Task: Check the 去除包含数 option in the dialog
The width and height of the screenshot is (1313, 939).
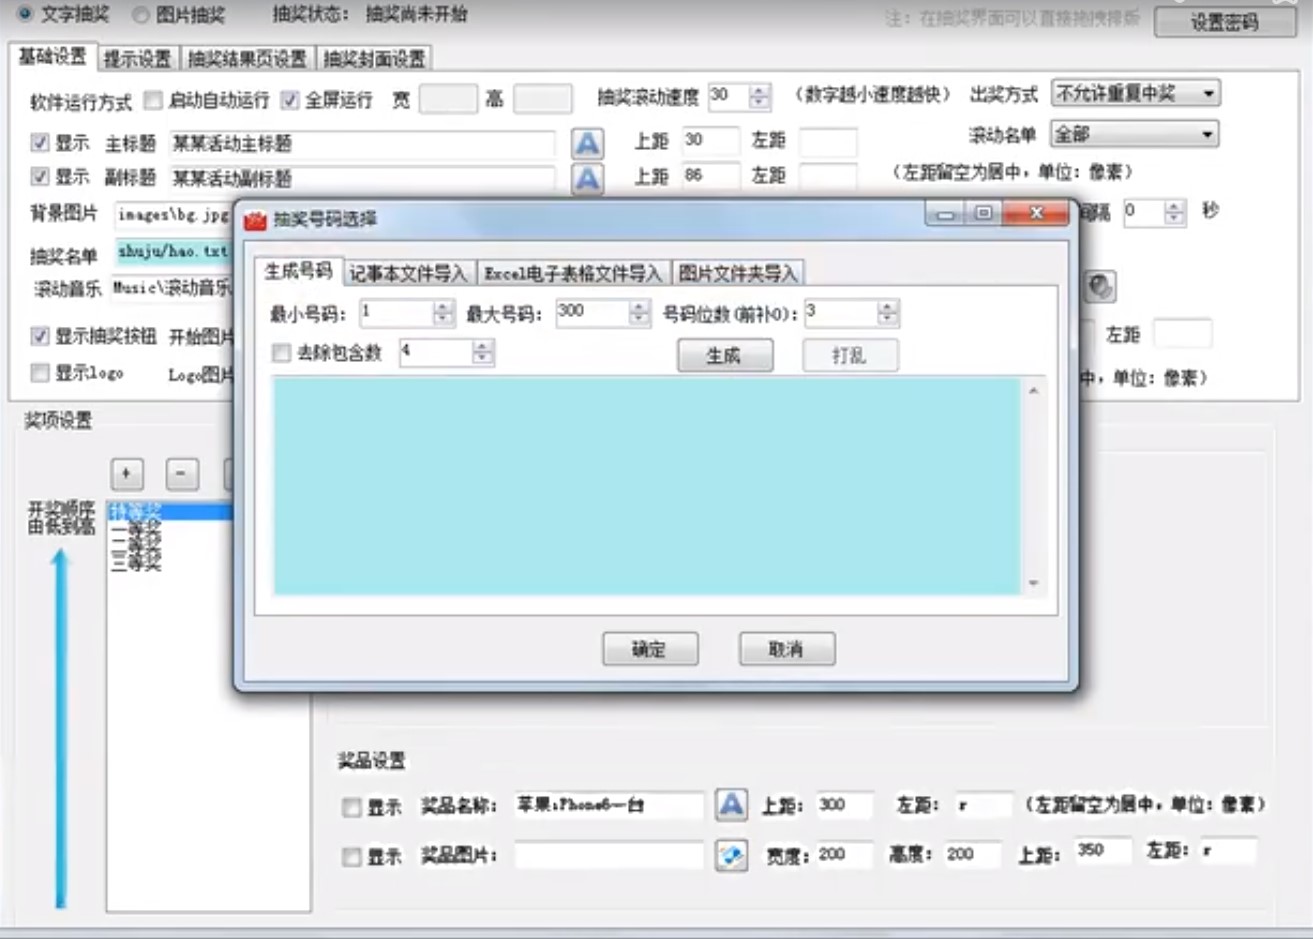Action: coord(283,353)
